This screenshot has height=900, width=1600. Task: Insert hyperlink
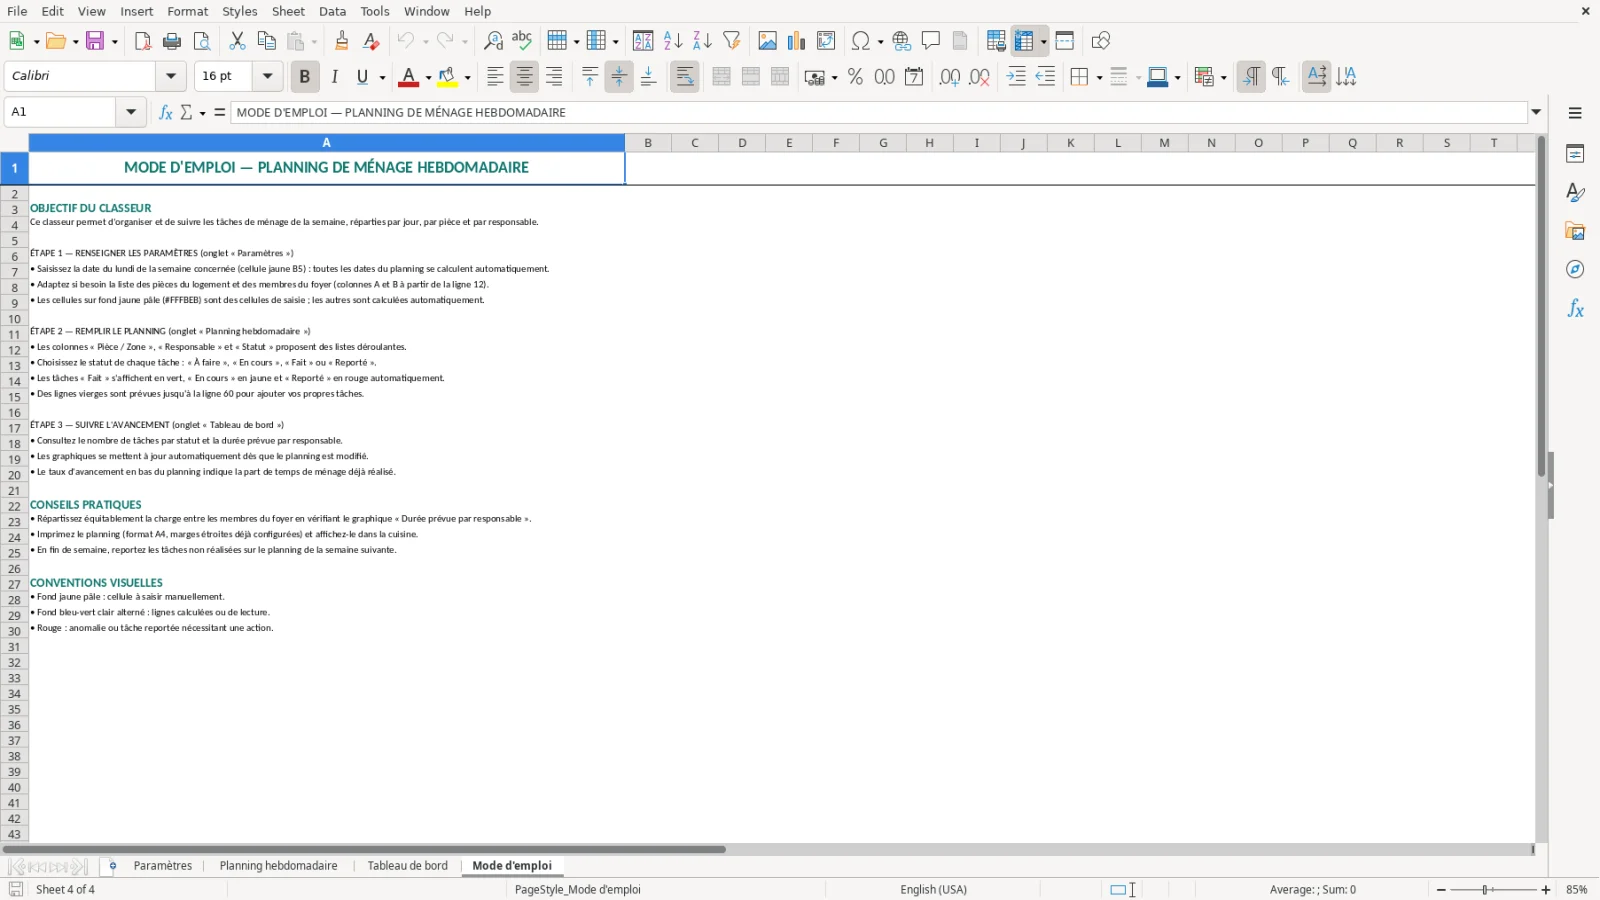click(x=902, y=41)
